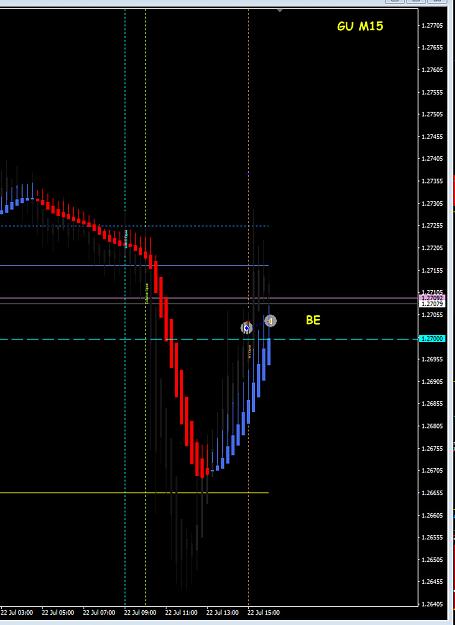Click the chart shift triangle at top
455x625 pixels.
(x=280, y=10)
